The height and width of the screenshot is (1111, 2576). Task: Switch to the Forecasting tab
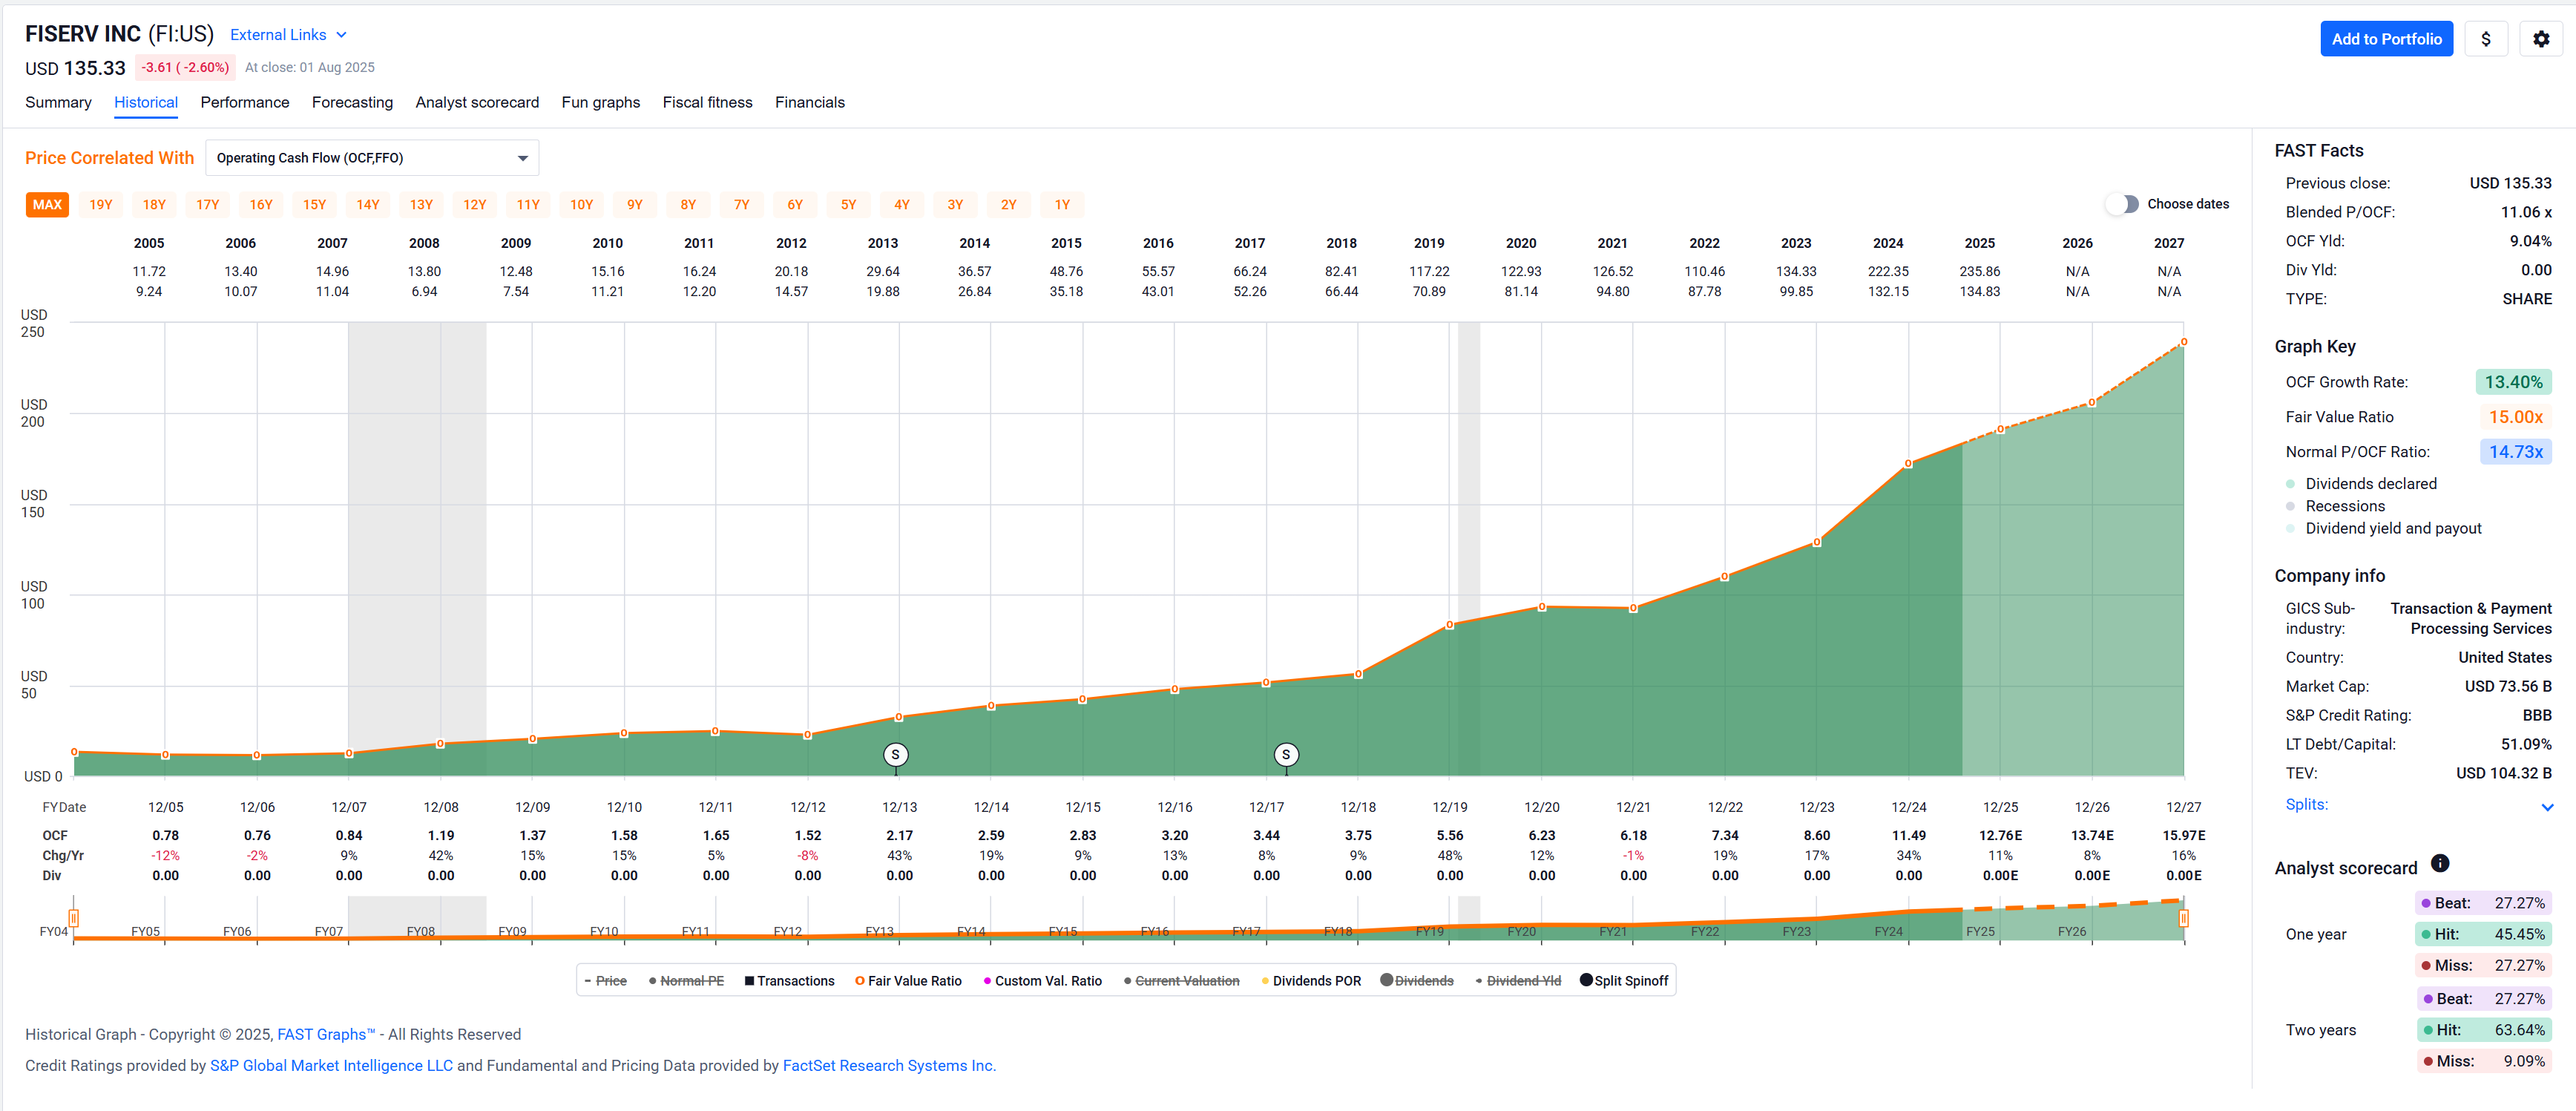click(352, 102)
